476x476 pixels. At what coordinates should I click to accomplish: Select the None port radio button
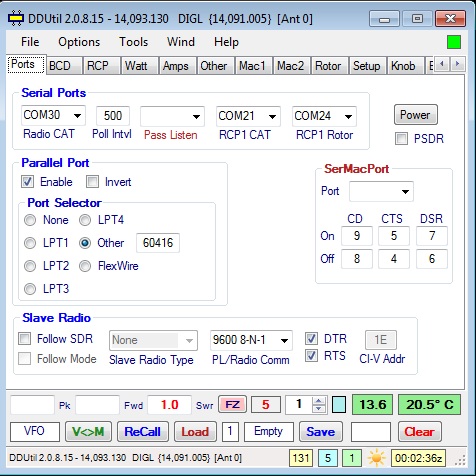30,220
